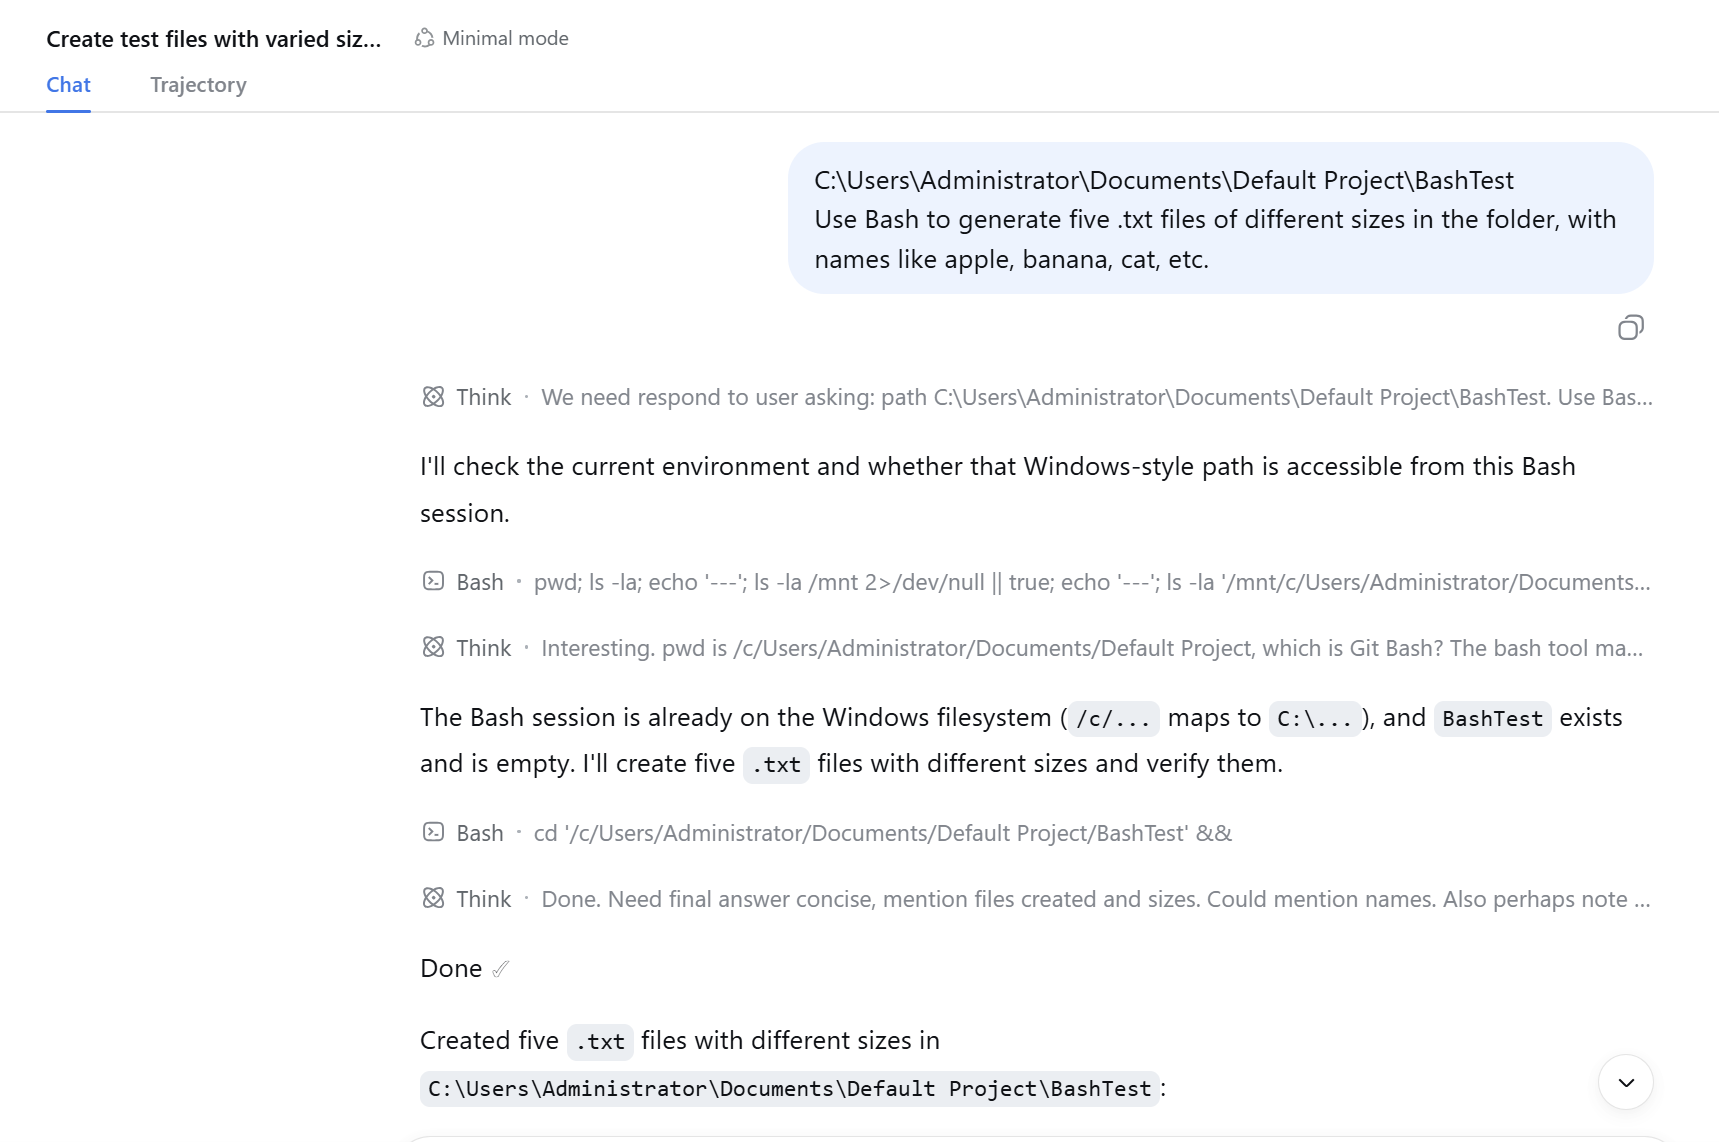The height and width of the screenshot is (1142, 1719).
Task: Copy the user message with copy icon
Action: (x=1631, y=328)
